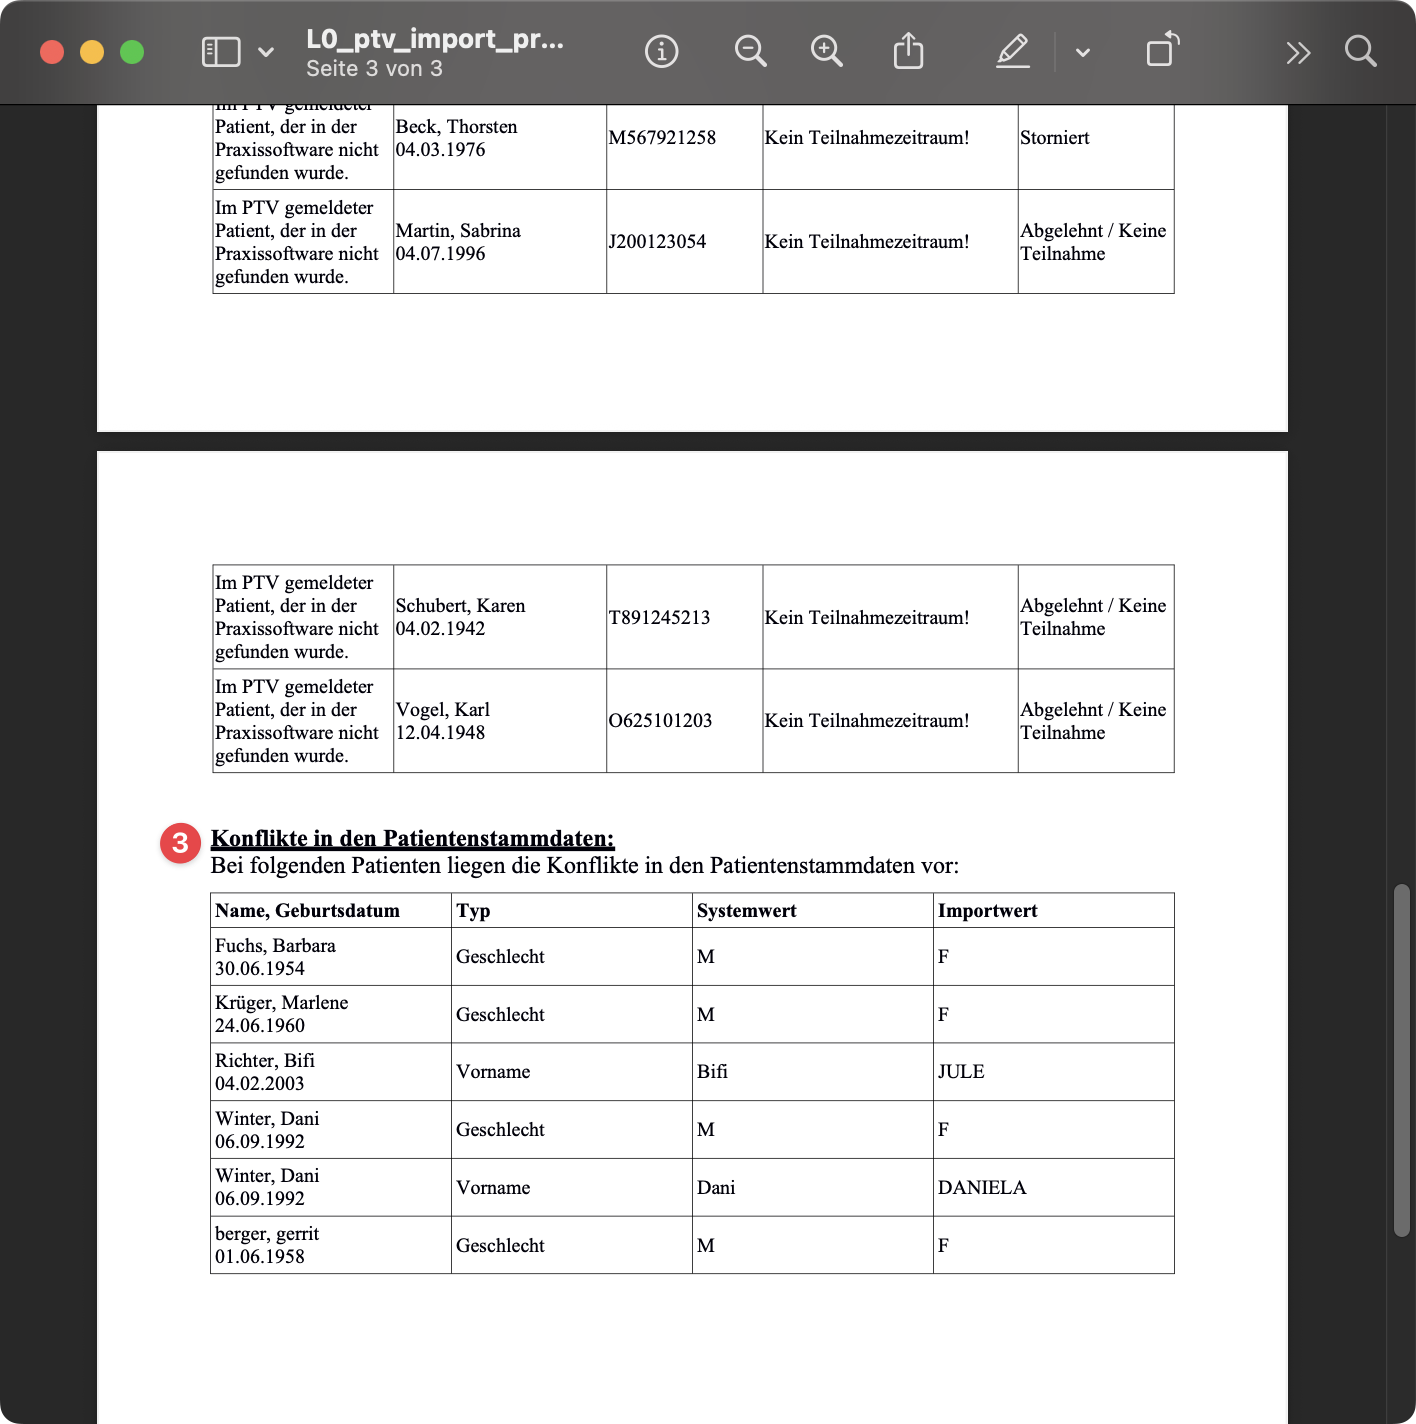The width and height of the screenshot is (1416, 1424).
Task: Click the red number 3 annotation badge
Action: [x=180, y=843]
